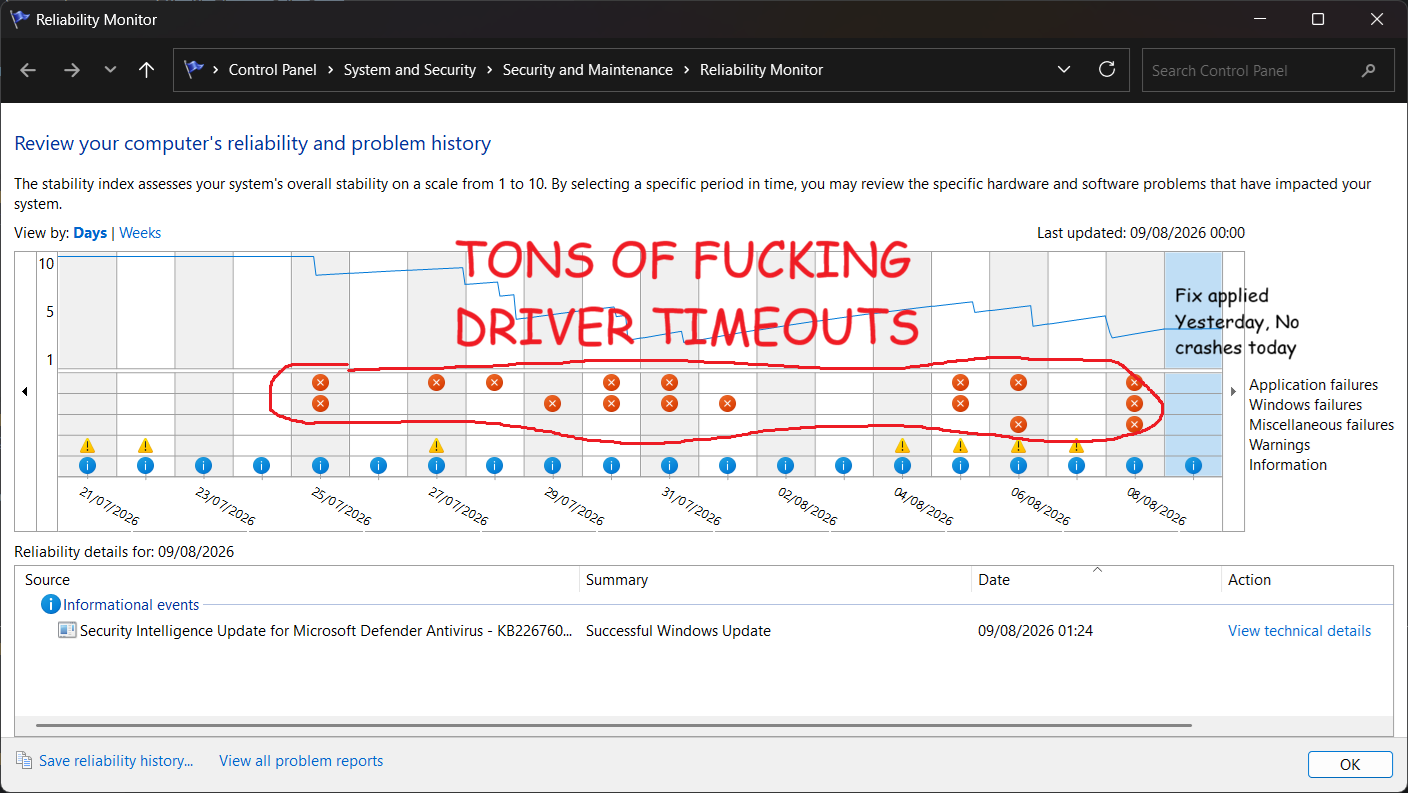The height and width of the screenshot is (793, 1408).
Task: Expand the chevron after System and Security
Action: pyautogui.click(x=489, y=70)
